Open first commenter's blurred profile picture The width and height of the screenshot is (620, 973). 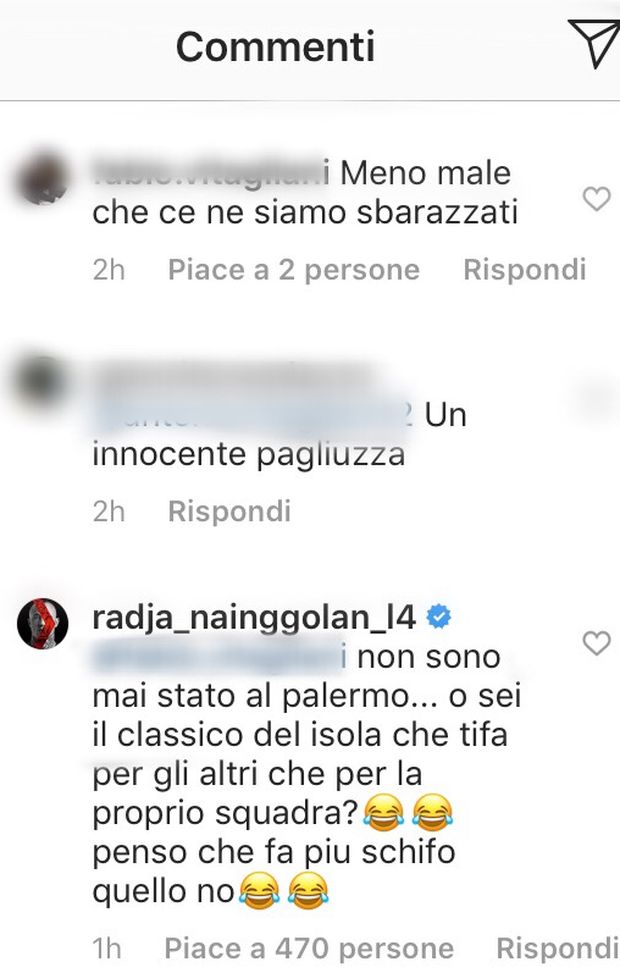42,178
